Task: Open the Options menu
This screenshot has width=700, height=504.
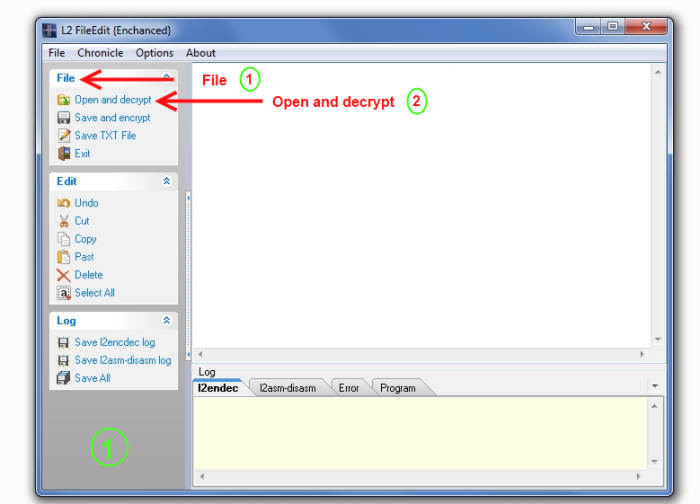Action: point(154,53)
